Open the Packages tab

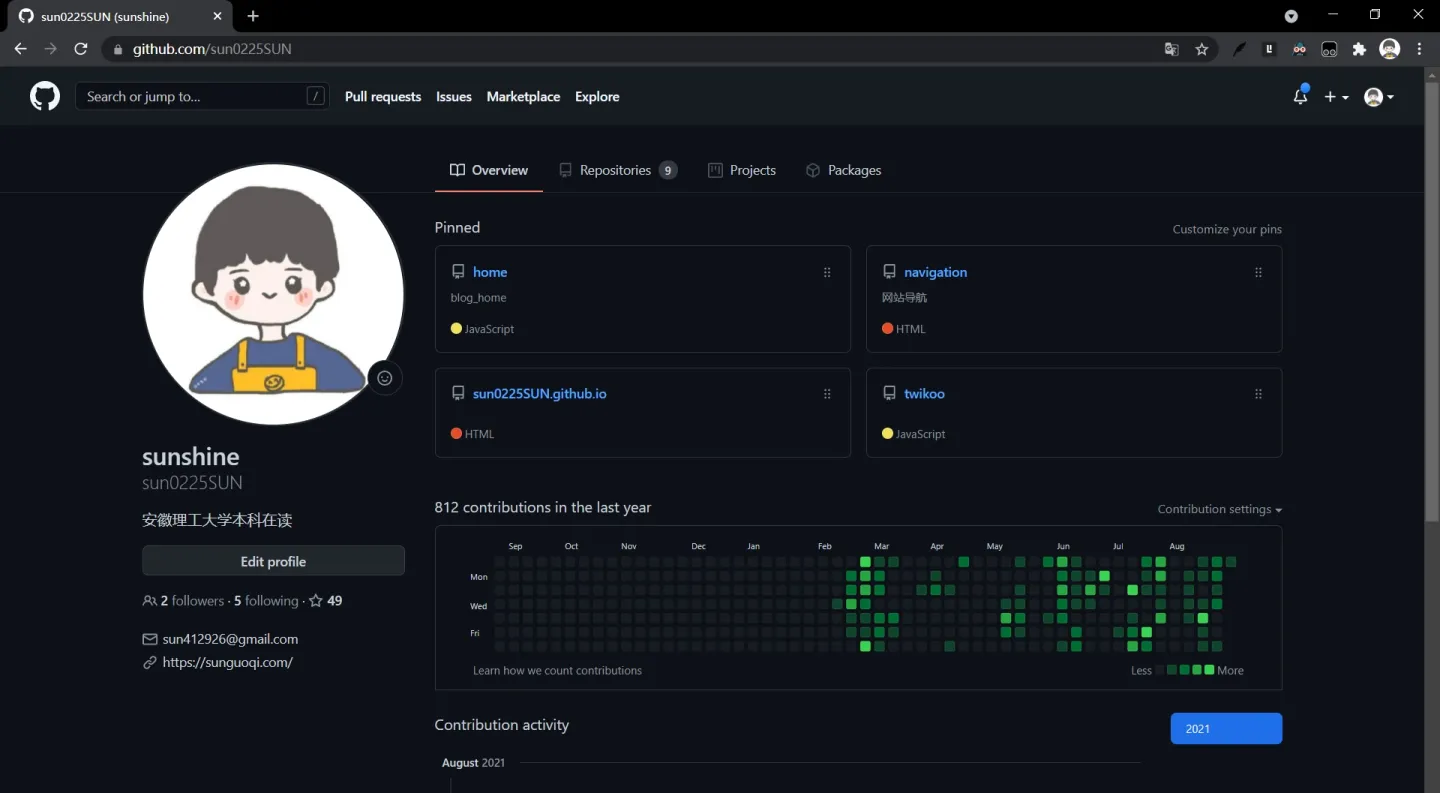click(x=843, y=170)
